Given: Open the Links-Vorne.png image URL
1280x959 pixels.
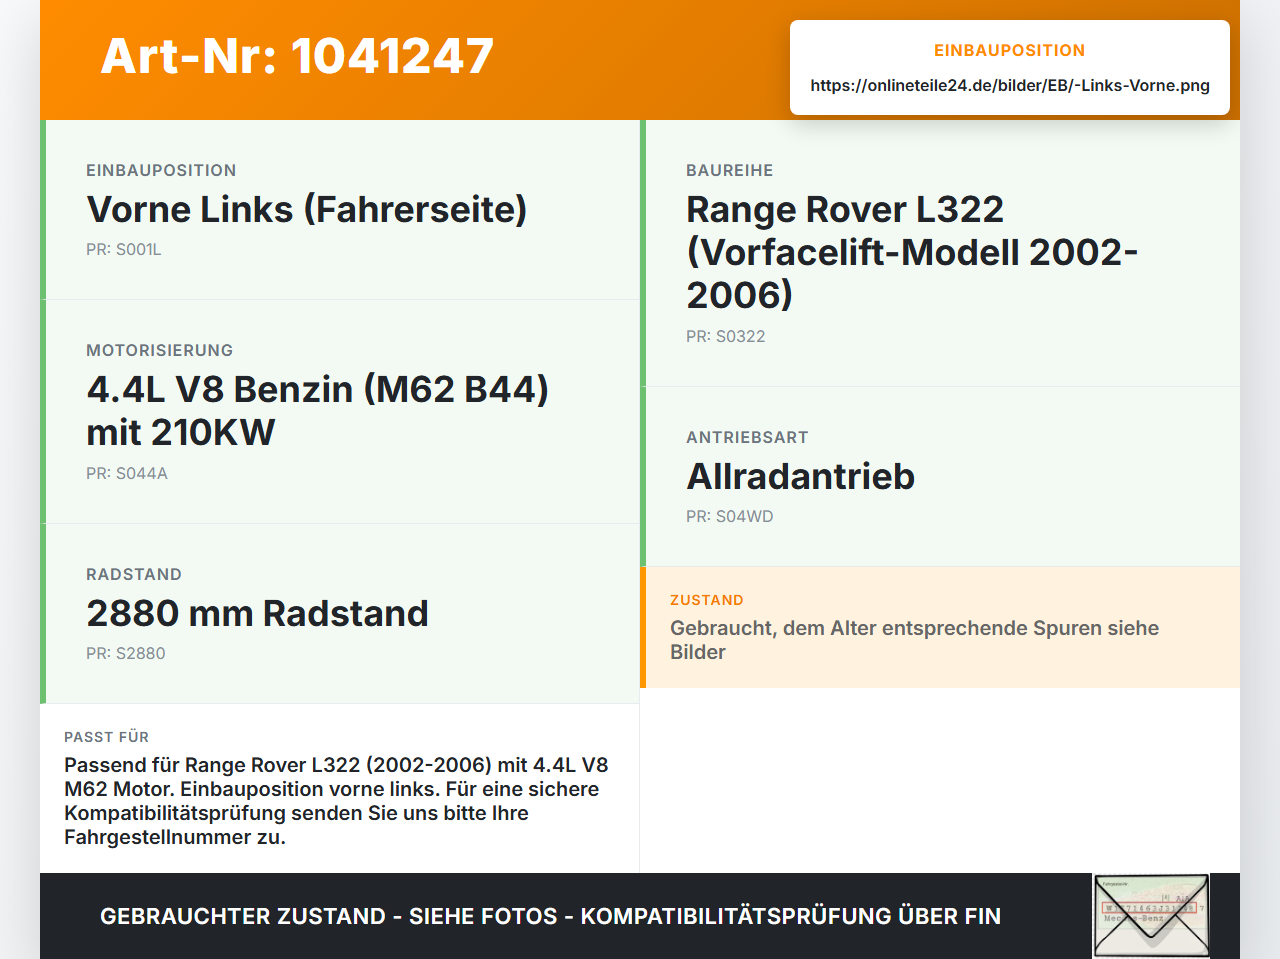Looking at the screenshot, I should pyautogui.click(x=1010, y=85).
